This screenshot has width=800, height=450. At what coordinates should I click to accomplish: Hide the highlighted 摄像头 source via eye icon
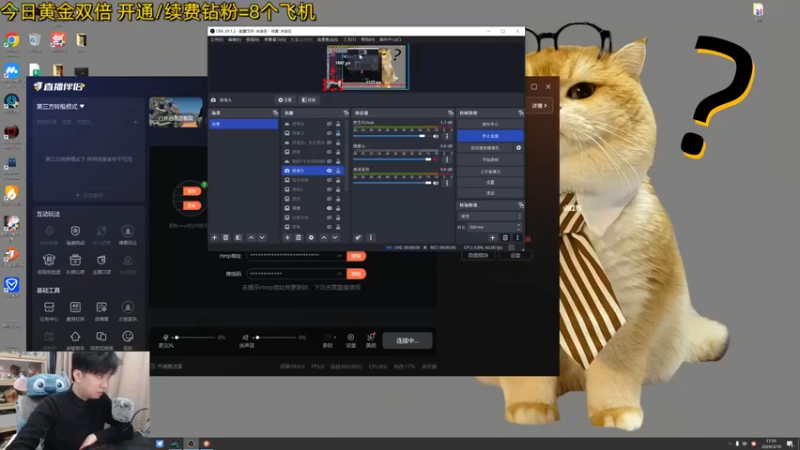click(329, 170)
